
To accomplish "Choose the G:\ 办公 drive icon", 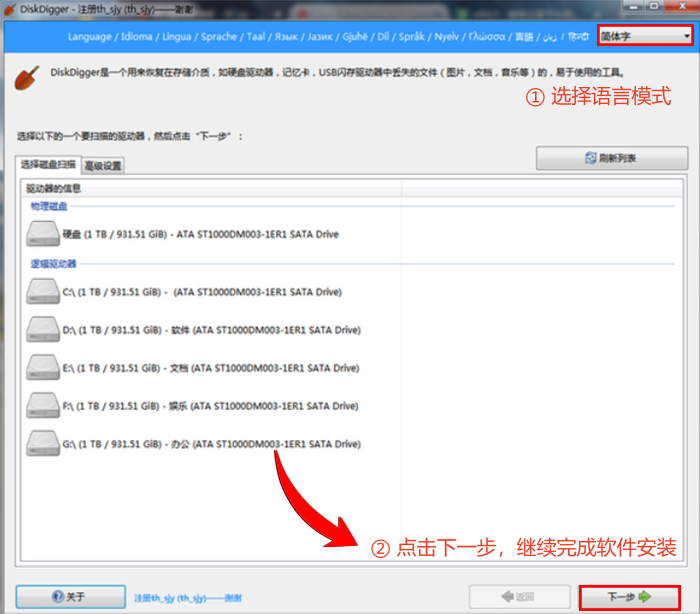I will (44, 444).
